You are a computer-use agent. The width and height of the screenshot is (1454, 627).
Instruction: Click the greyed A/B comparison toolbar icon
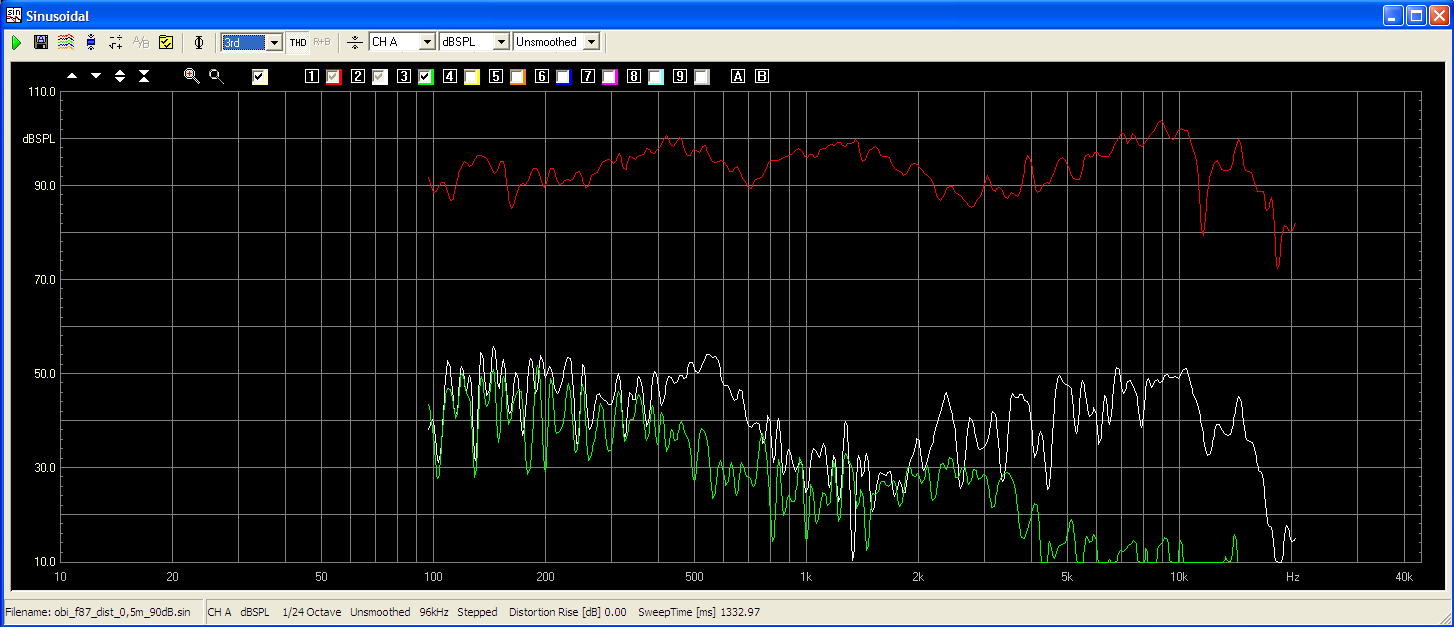[141, 42]
